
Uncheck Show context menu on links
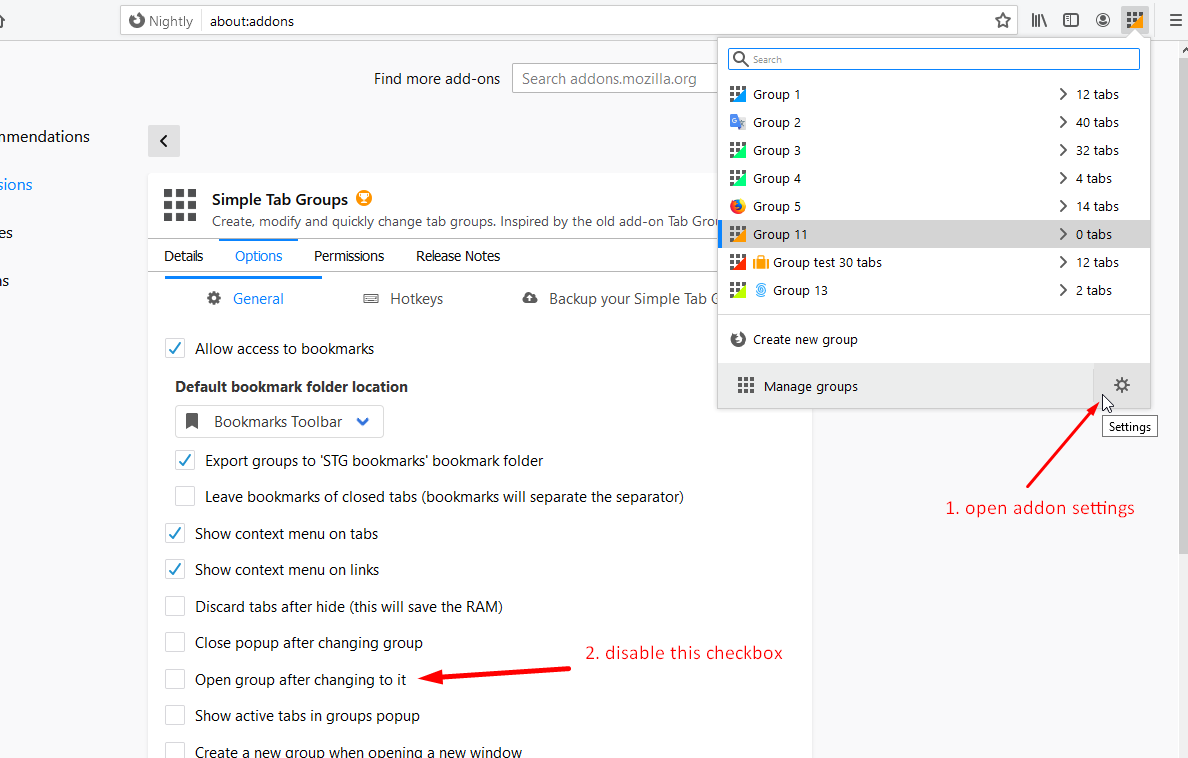(175, 569)
